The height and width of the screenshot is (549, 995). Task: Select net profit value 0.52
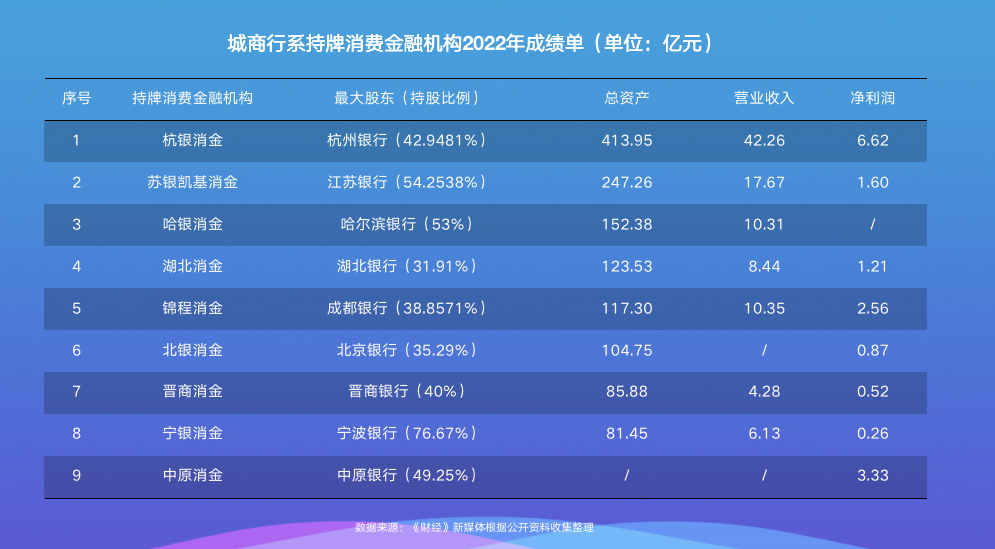click(873, 391)
